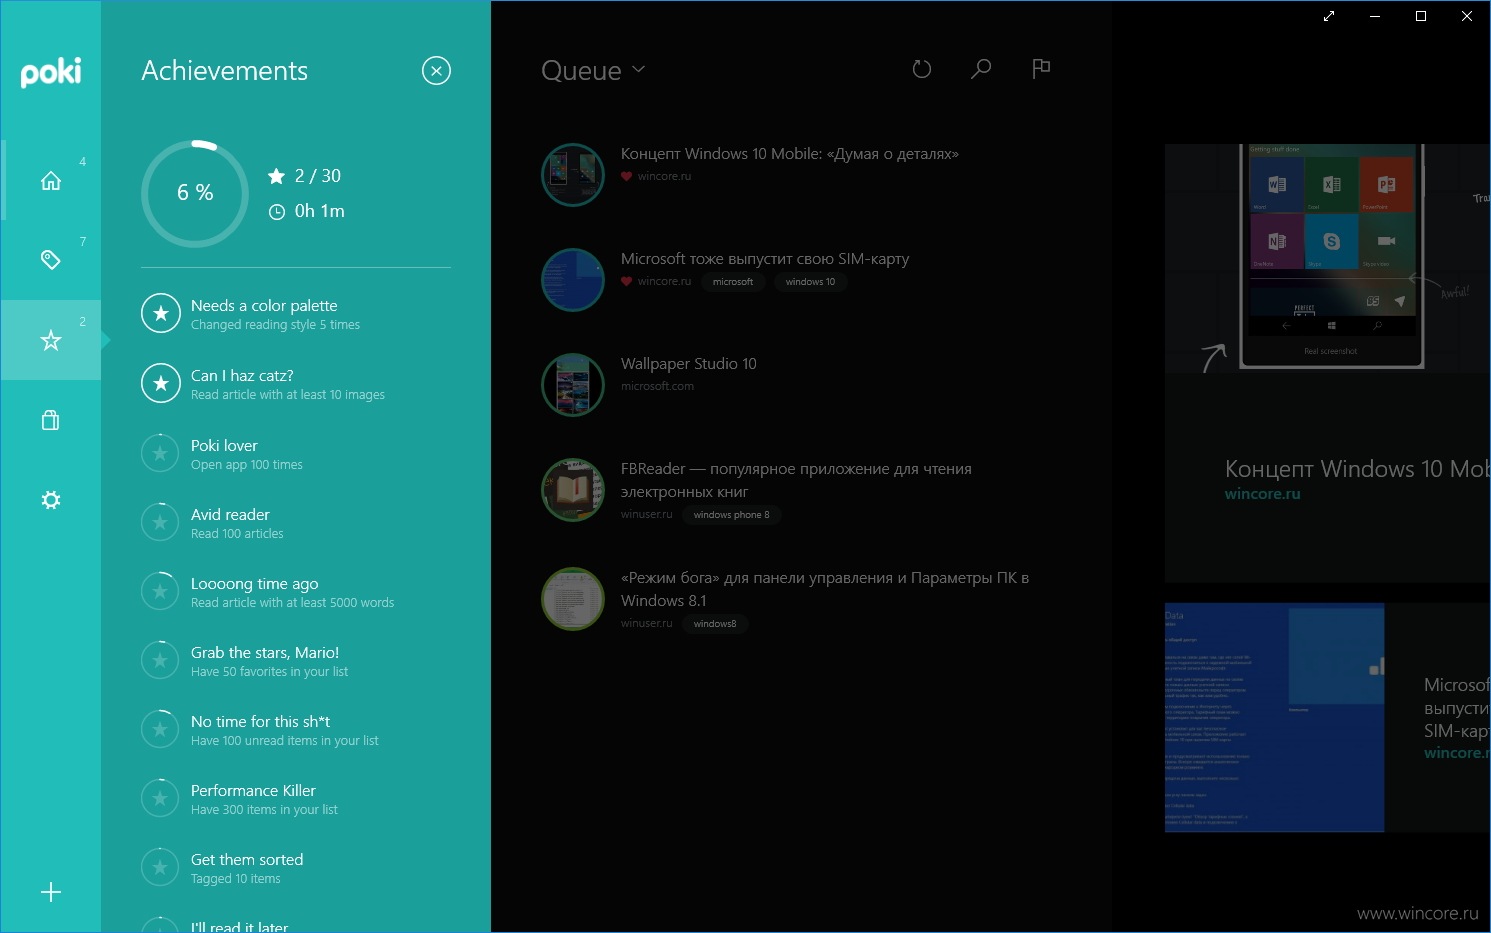Screen dimensions: 1491x933
Task: Click the 'windows phone 8' tag chip
Action: (x=732, y=515)
